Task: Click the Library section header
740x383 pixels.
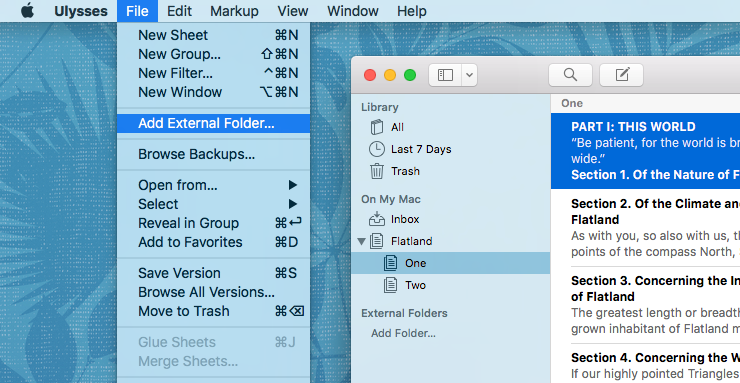Action: (380, 108)
